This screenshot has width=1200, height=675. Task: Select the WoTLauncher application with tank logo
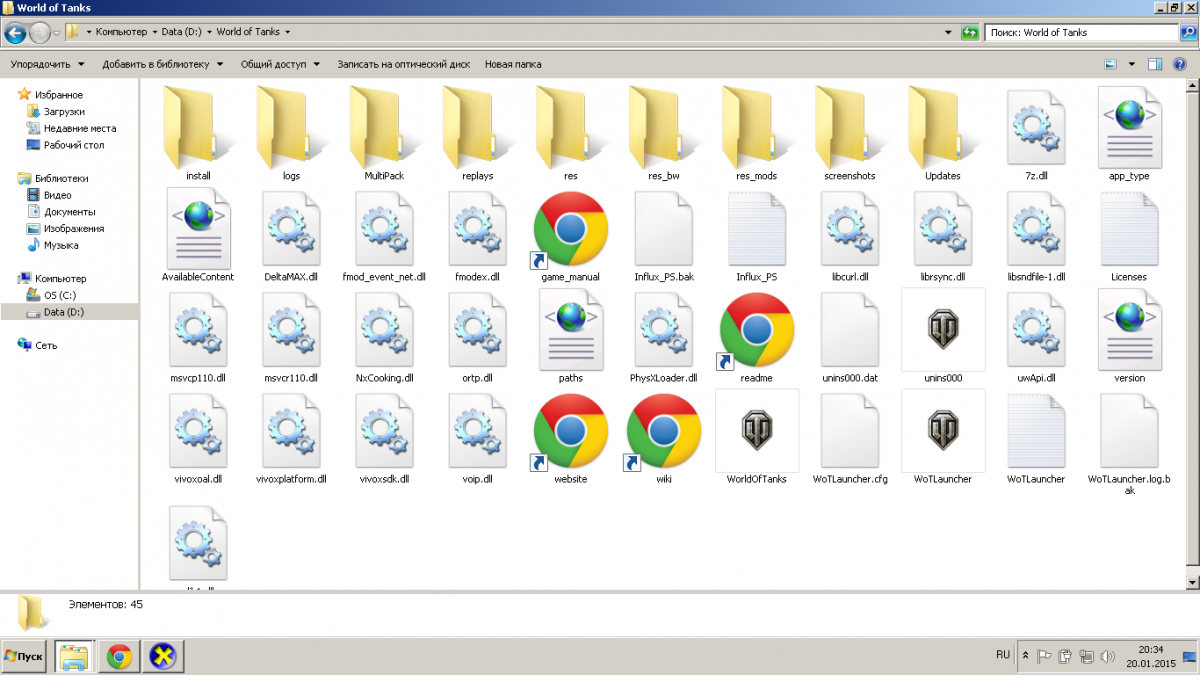943,431
